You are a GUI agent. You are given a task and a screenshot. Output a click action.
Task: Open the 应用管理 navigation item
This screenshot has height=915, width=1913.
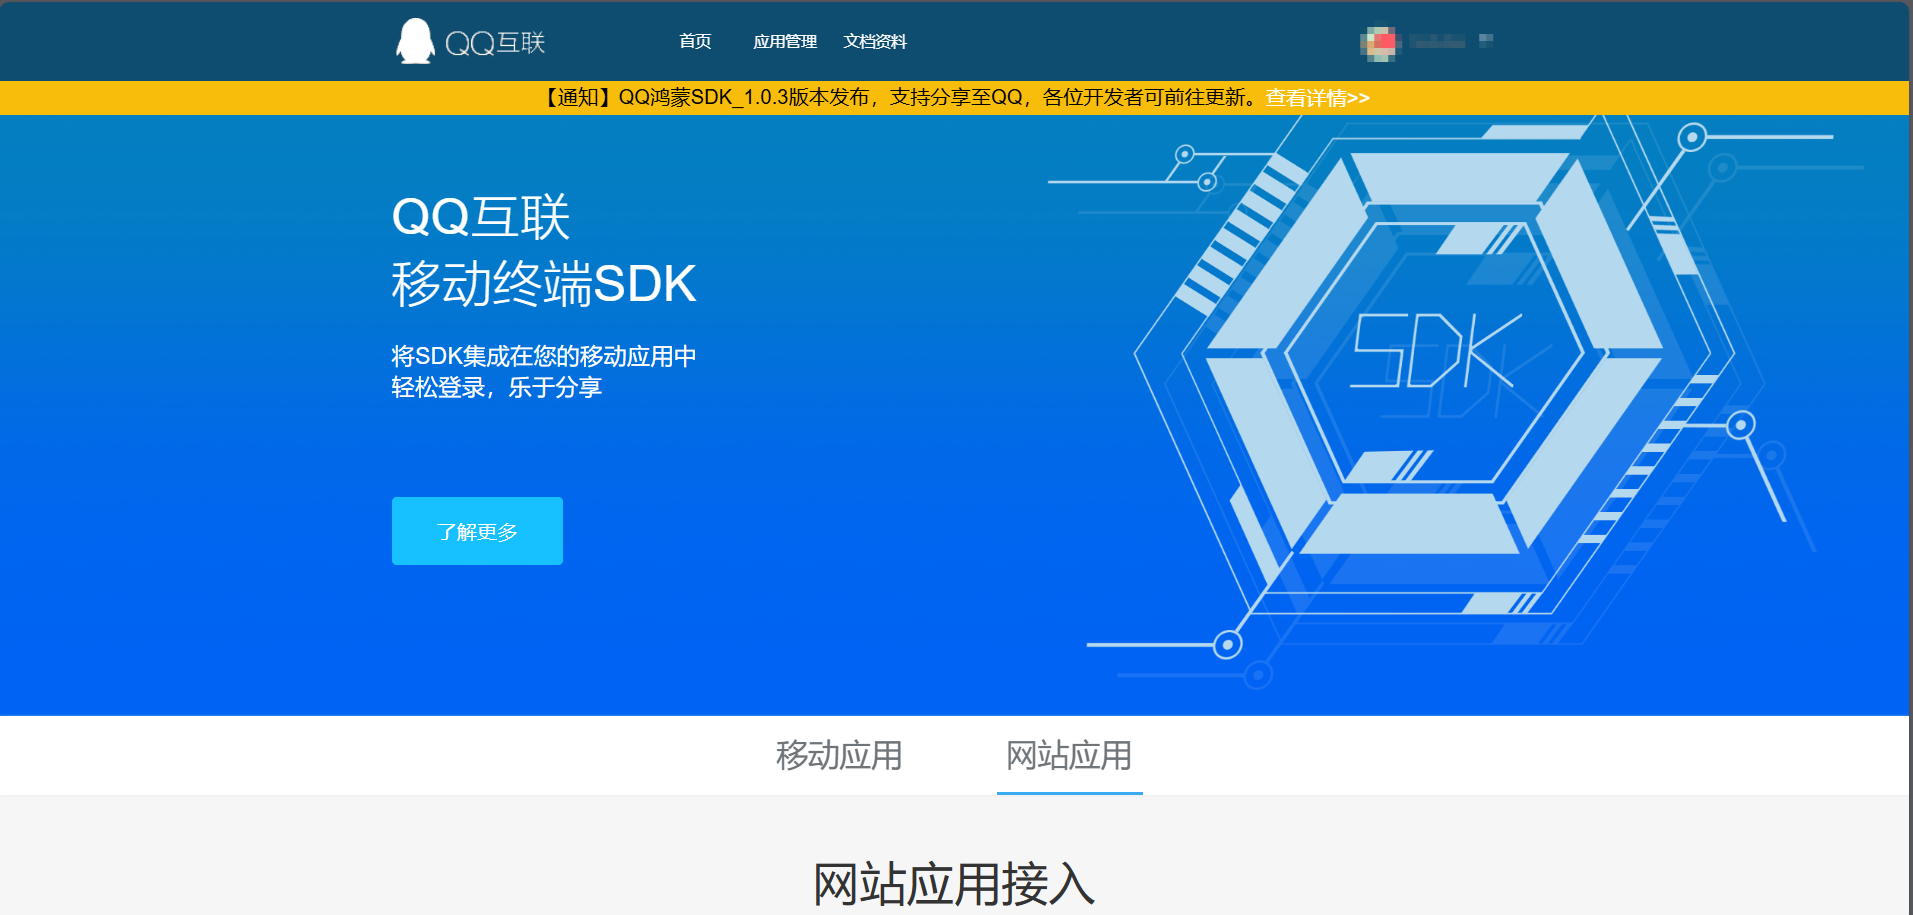(x=784, y=41)
